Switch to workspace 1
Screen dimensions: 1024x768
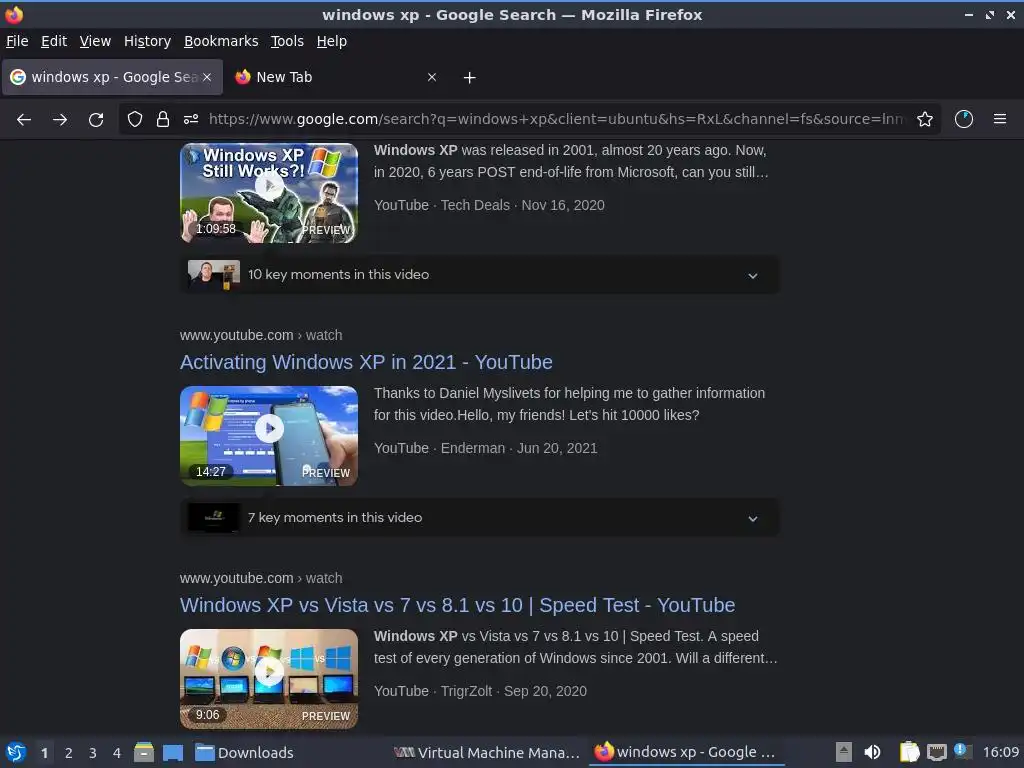[44, 753]
